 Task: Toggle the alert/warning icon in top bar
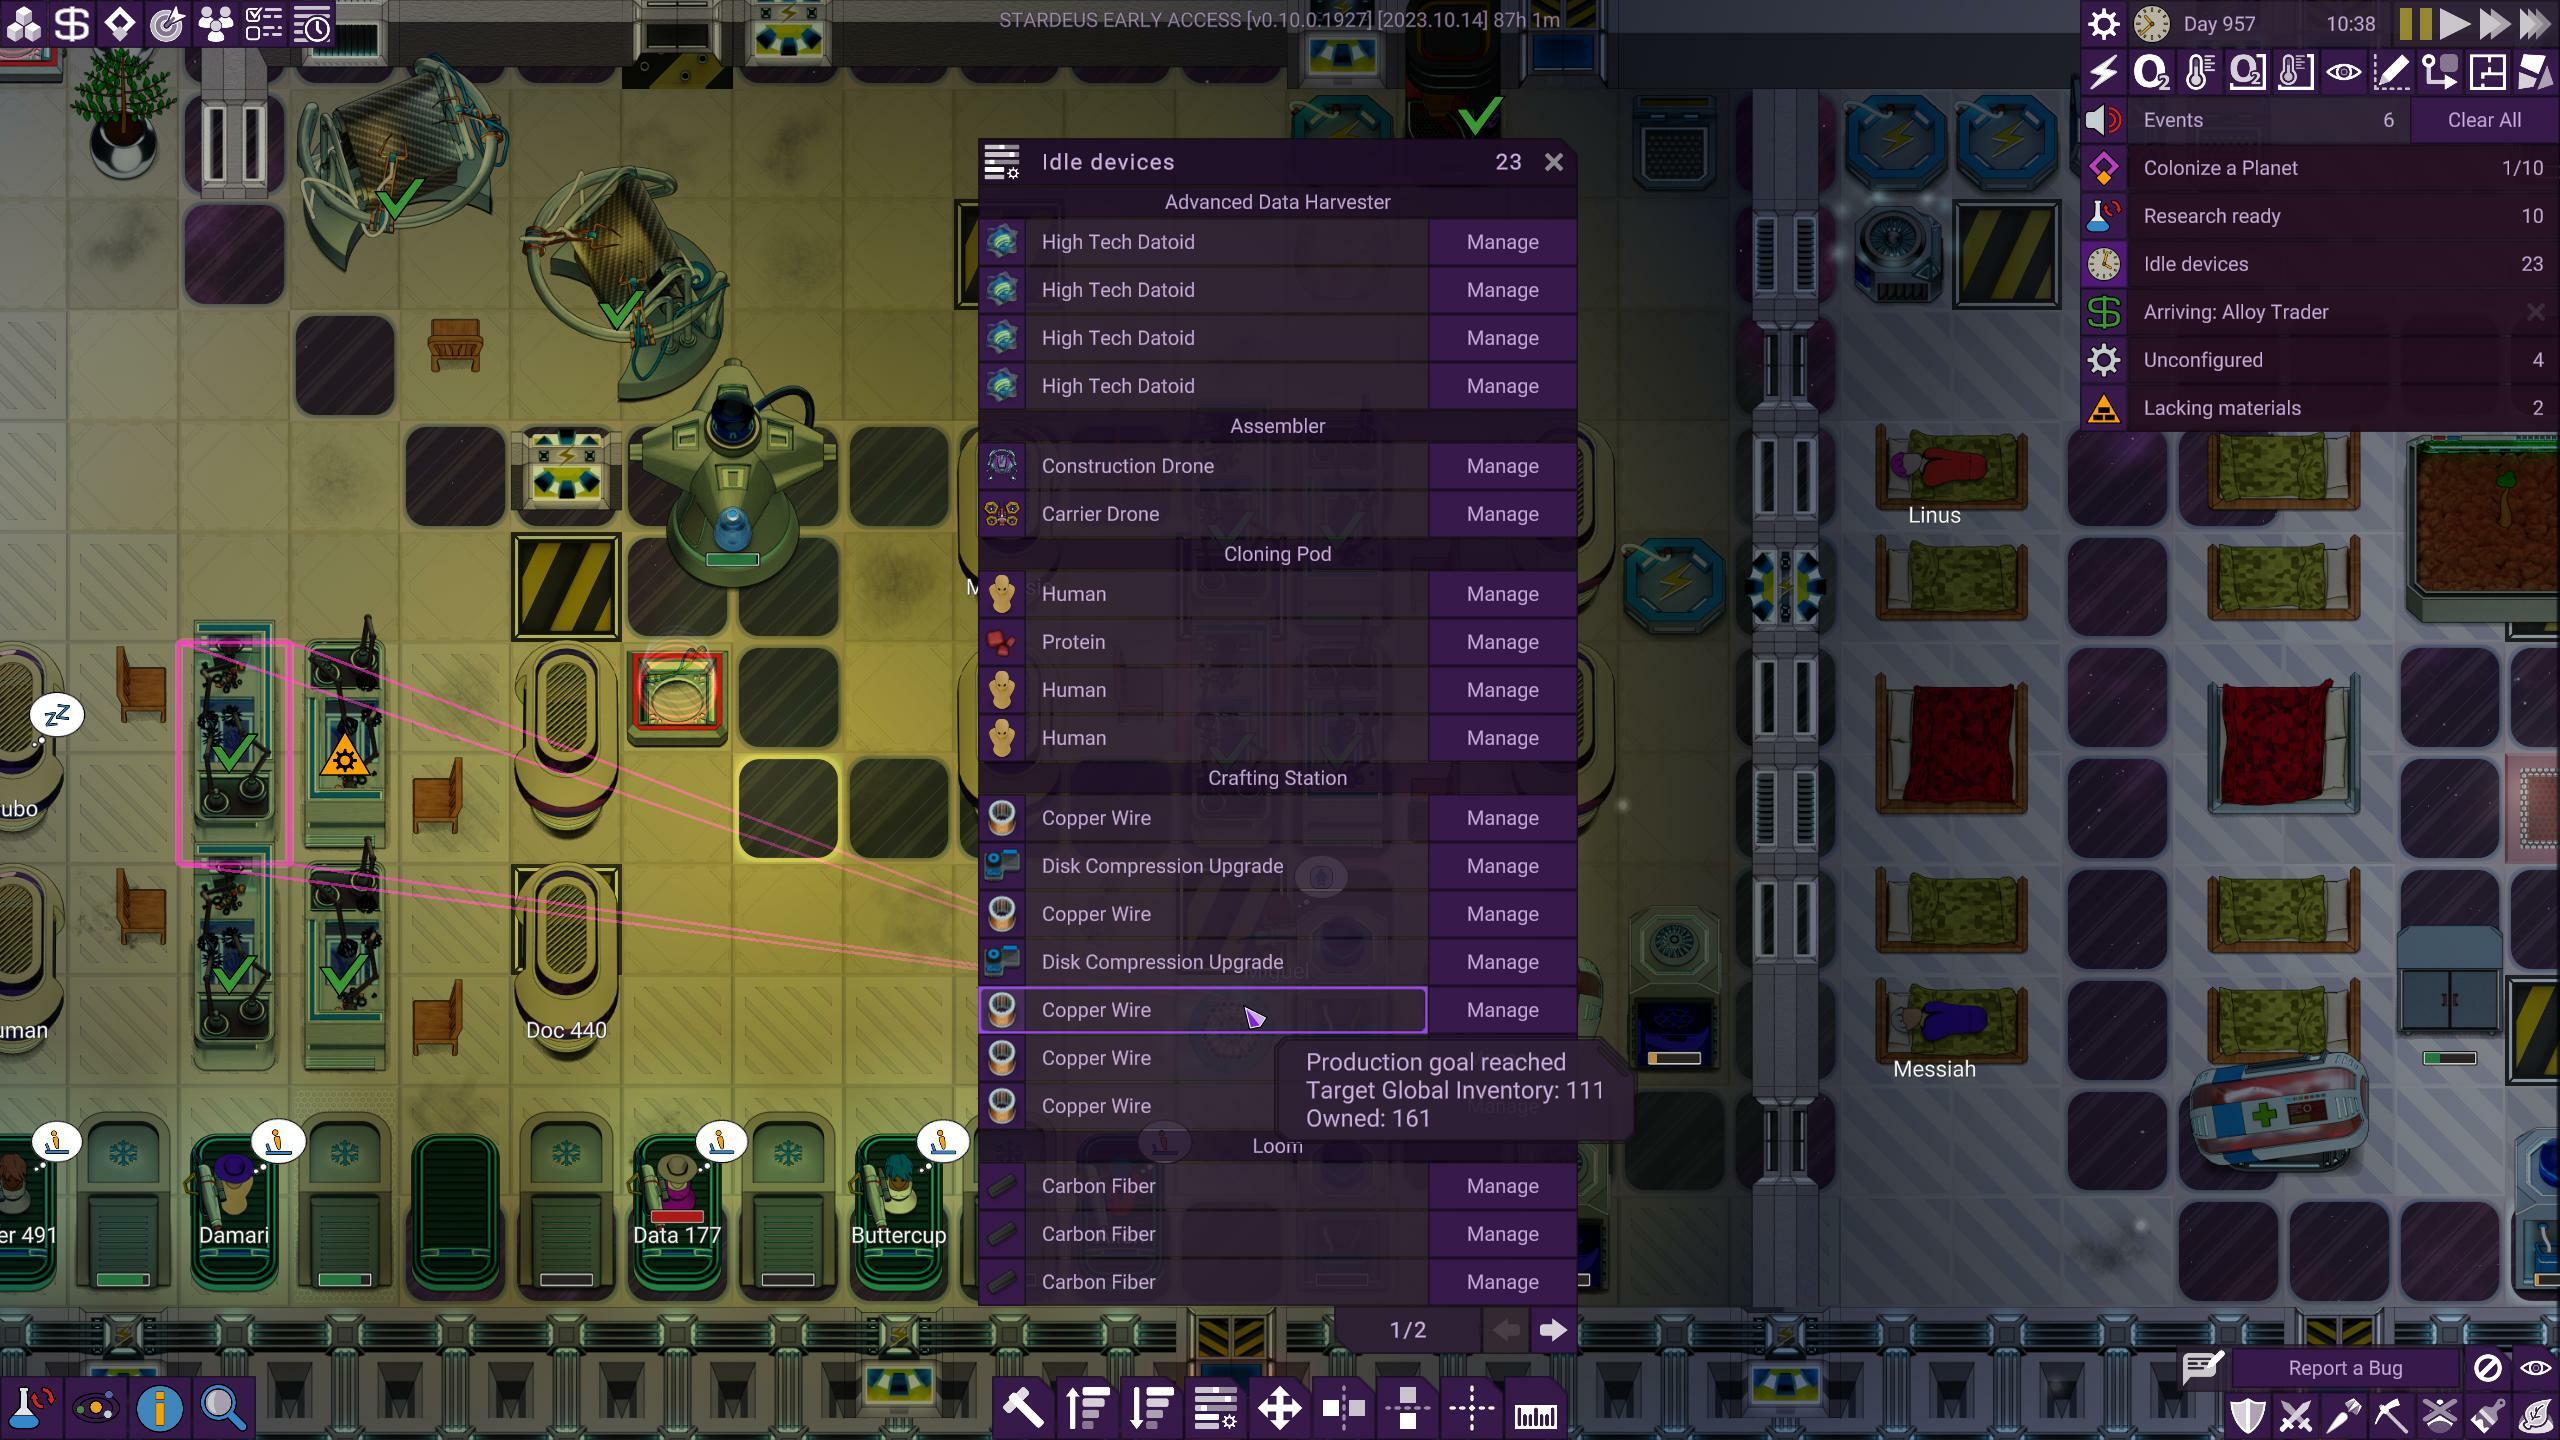tap(2105, 120)
